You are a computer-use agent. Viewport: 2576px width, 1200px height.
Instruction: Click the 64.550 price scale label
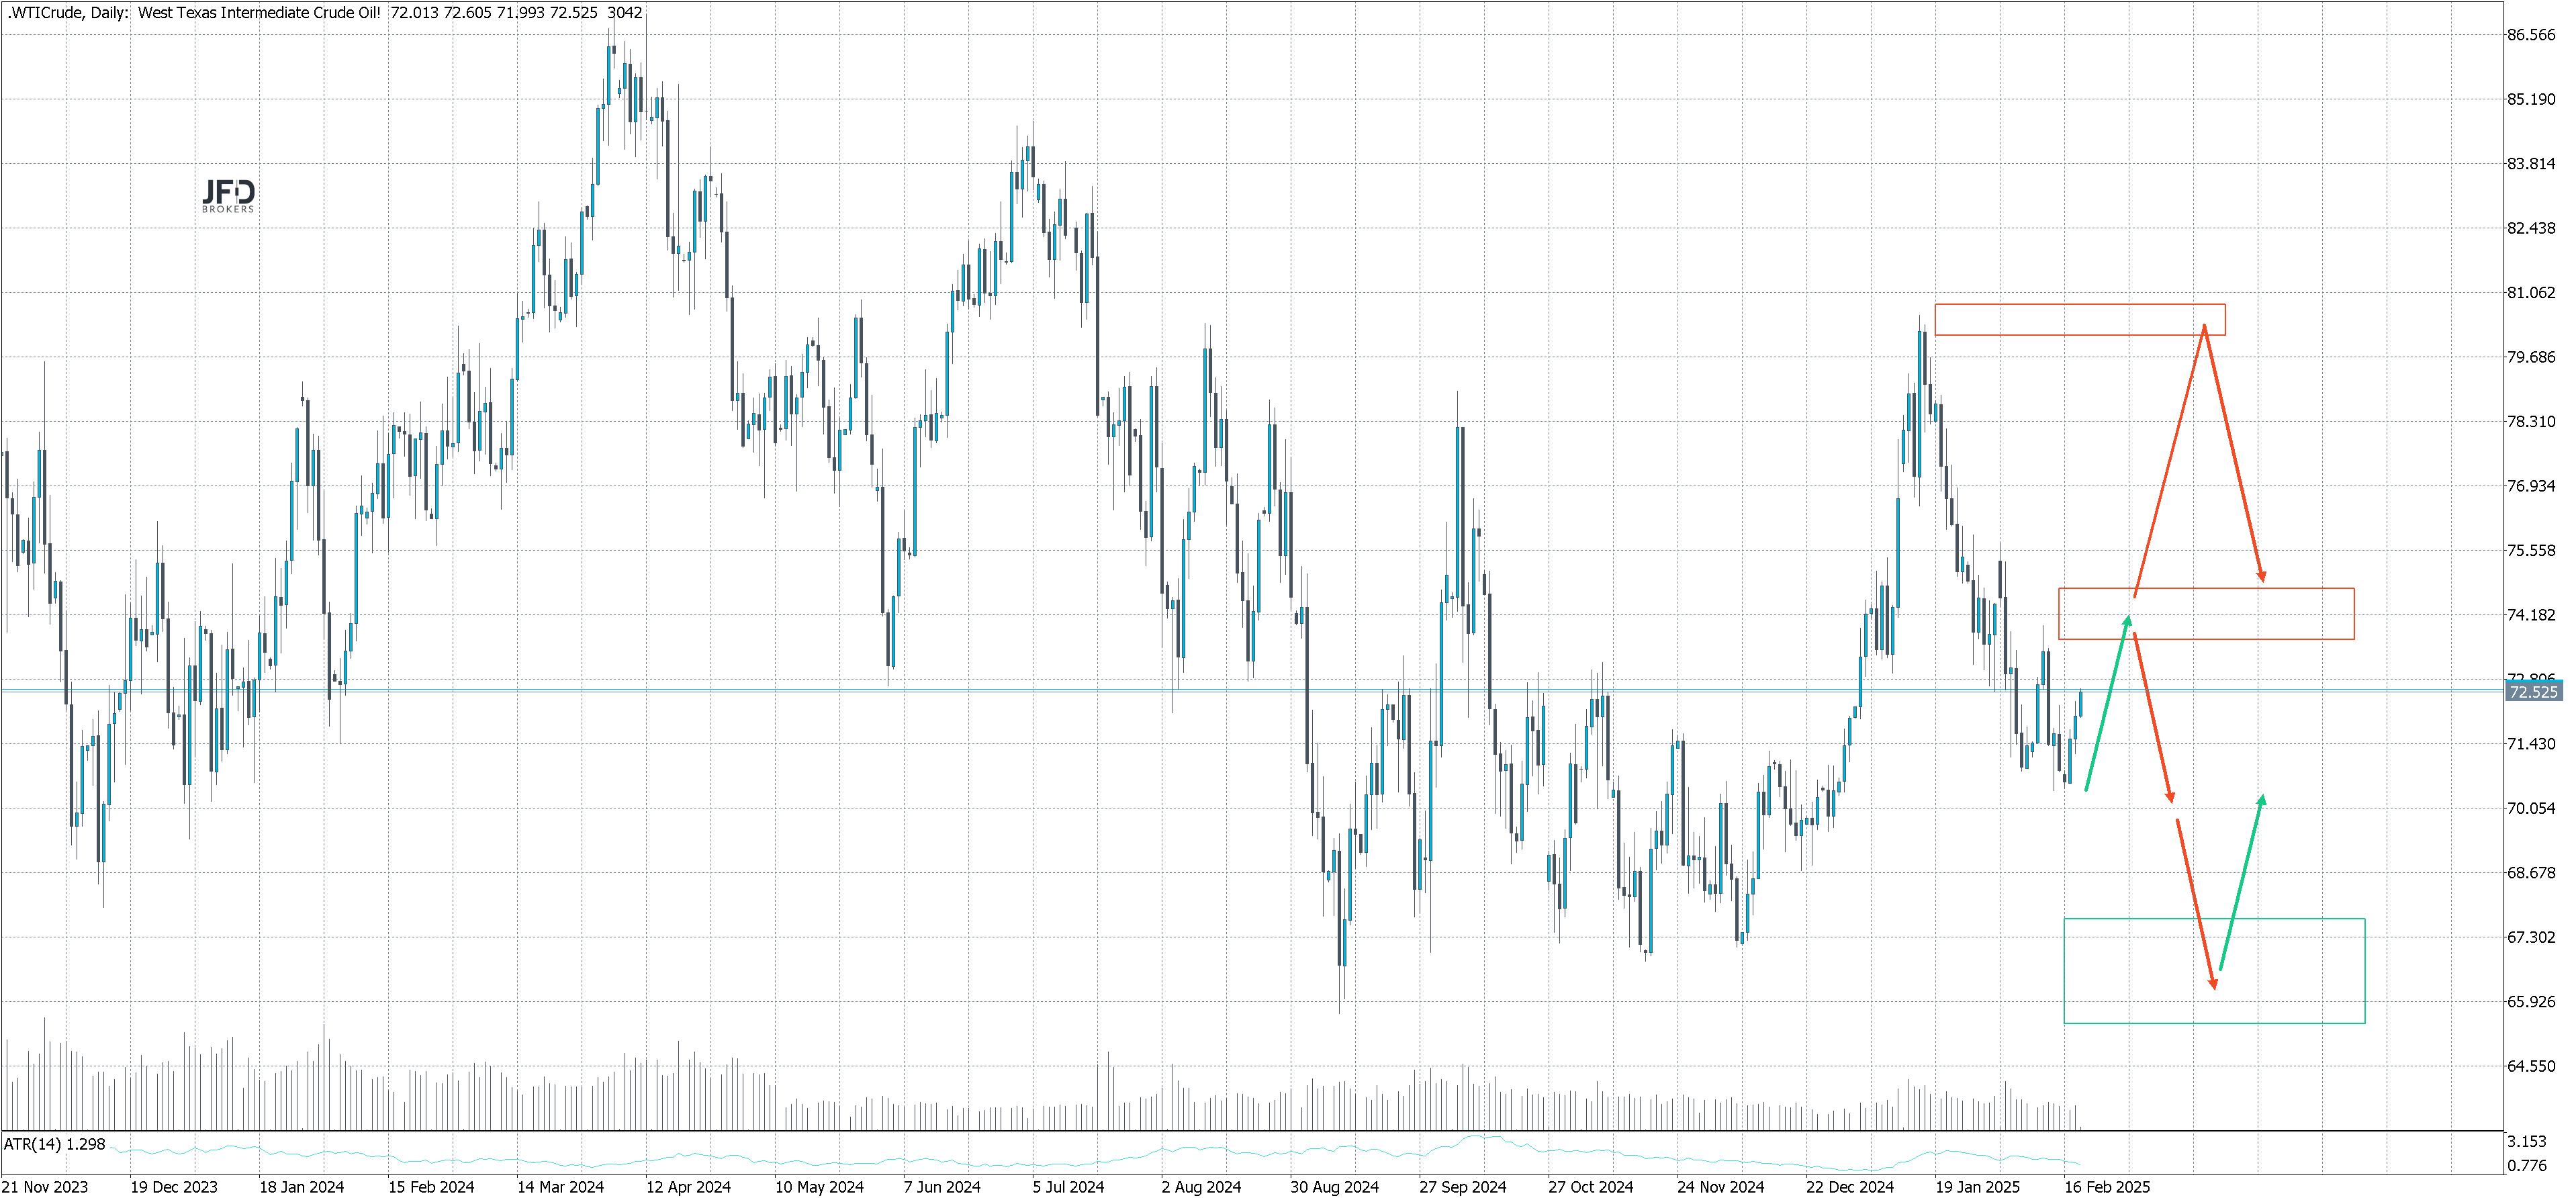(x=2530, y=1066)
